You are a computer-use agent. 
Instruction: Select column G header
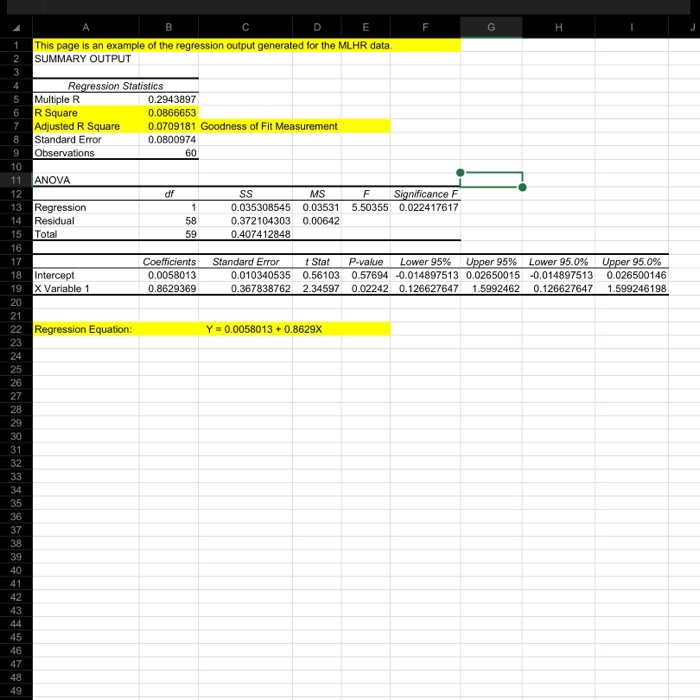click(x=491, y=27)
